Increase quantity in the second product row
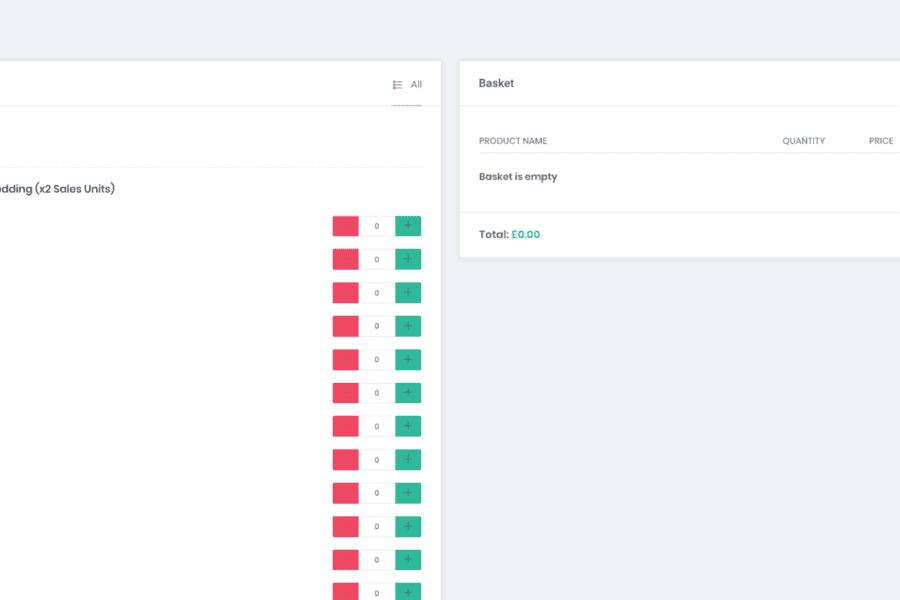This screenshot has width=900, height=600. (408, 259)
